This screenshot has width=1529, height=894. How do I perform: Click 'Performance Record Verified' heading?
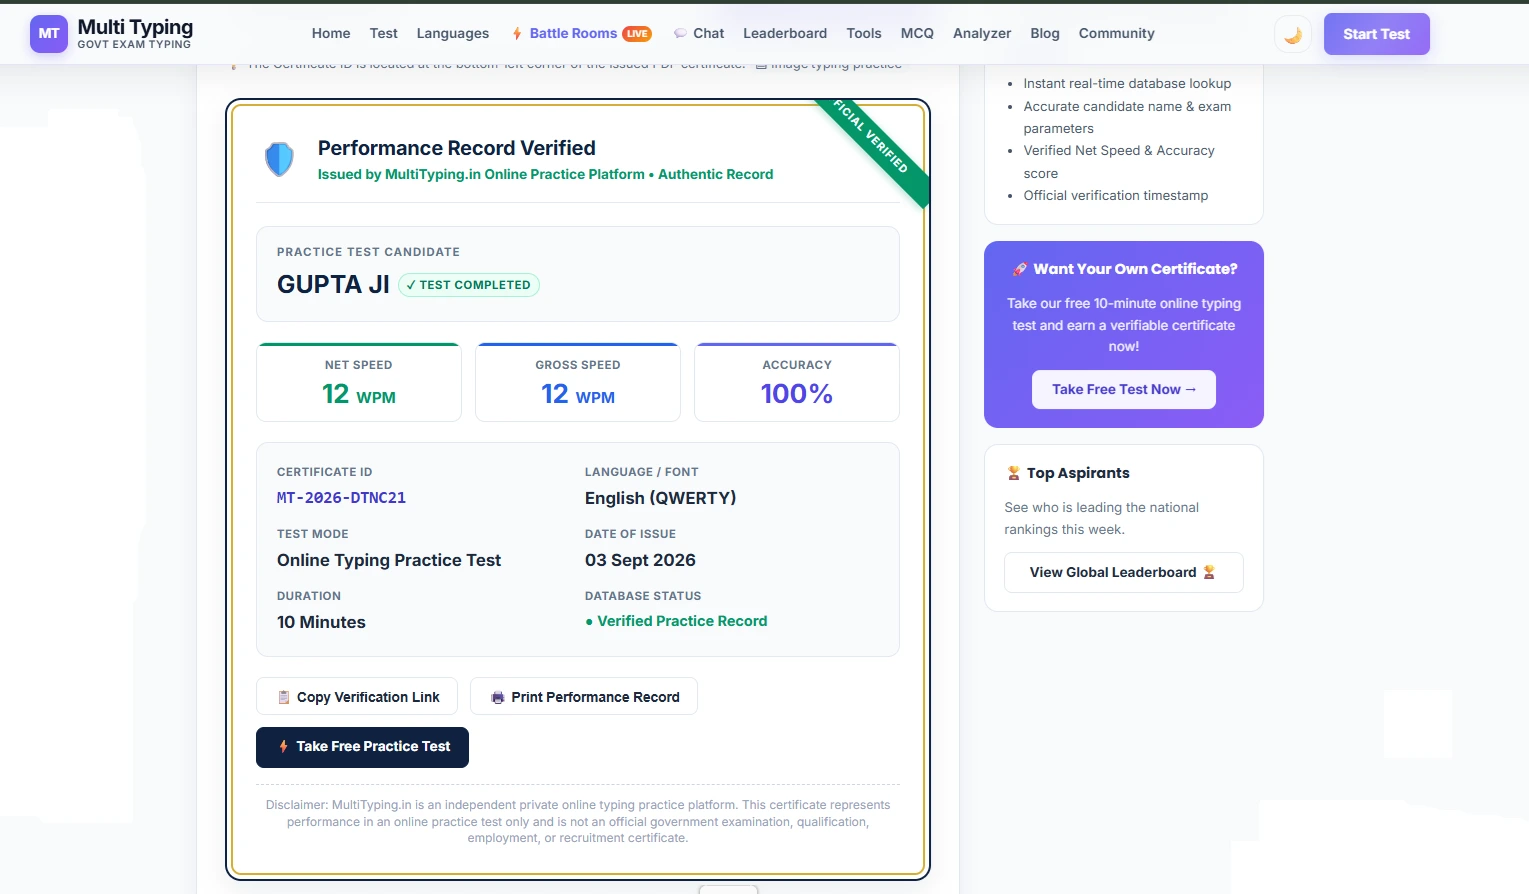tap(457, 148)
